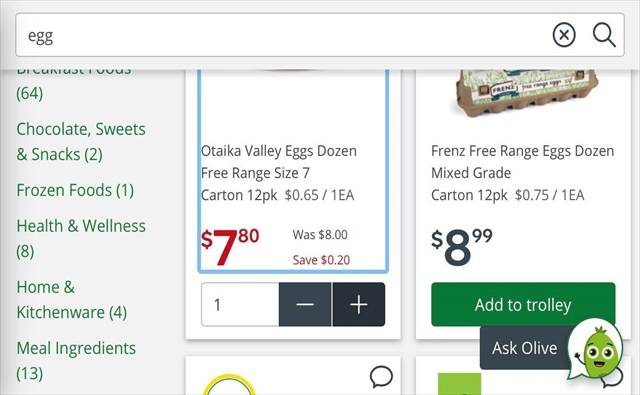Filter by Home & Kitchenware category
This screenshot has height=395, width=640.
coord(71,300)
